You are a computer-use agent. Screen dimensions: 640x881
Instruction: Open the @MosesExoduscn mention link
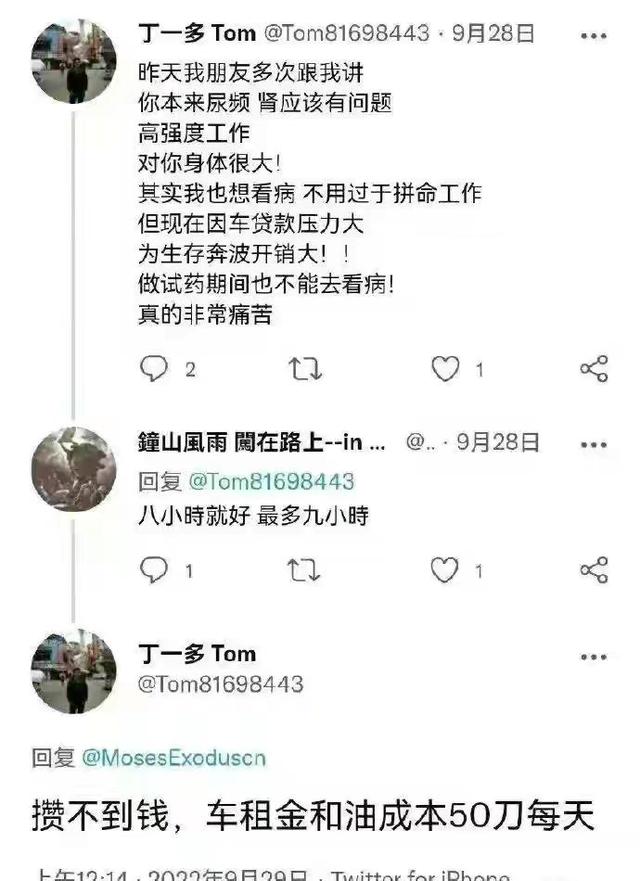point(173,757)
